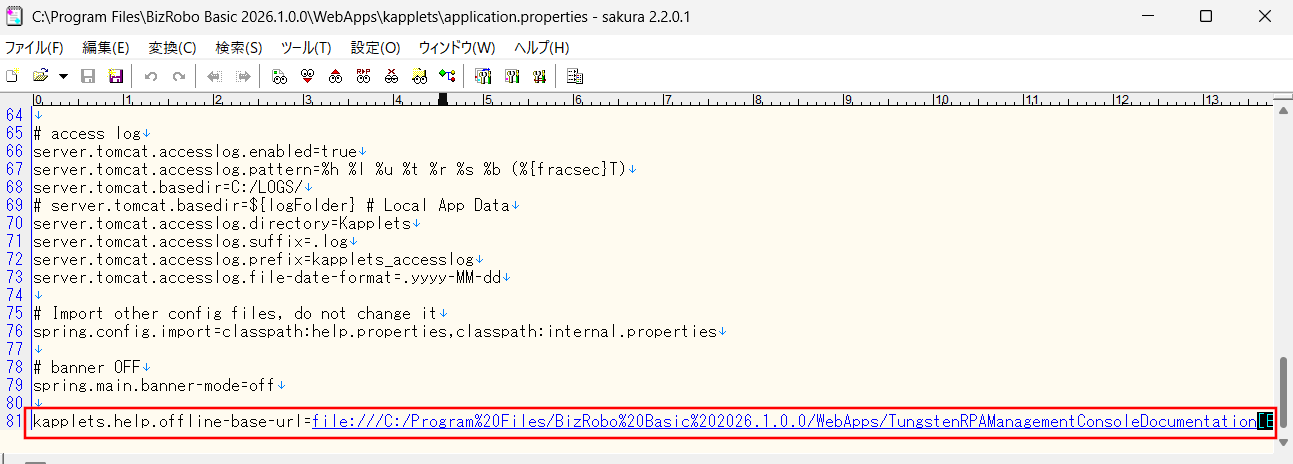Click the Redo arrow icon

pyautogui.click(x=179, y=76)
